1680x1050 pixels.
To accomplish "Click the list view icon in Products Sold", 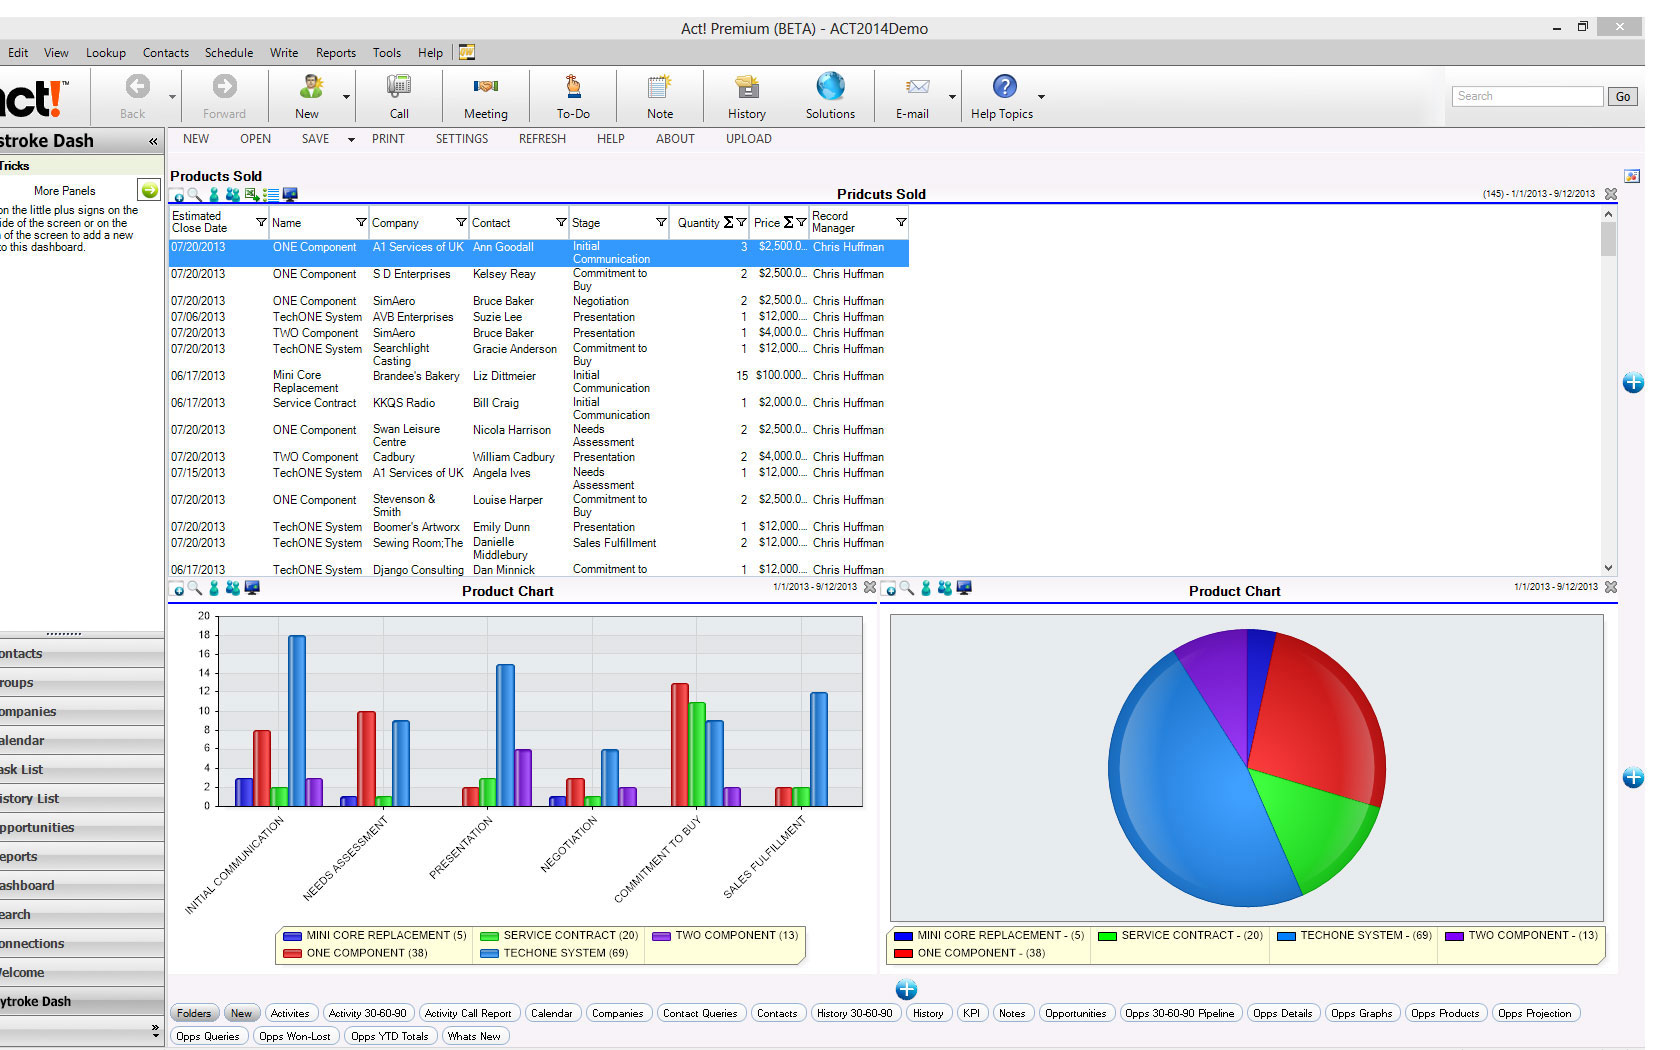I will pos(271,195).
